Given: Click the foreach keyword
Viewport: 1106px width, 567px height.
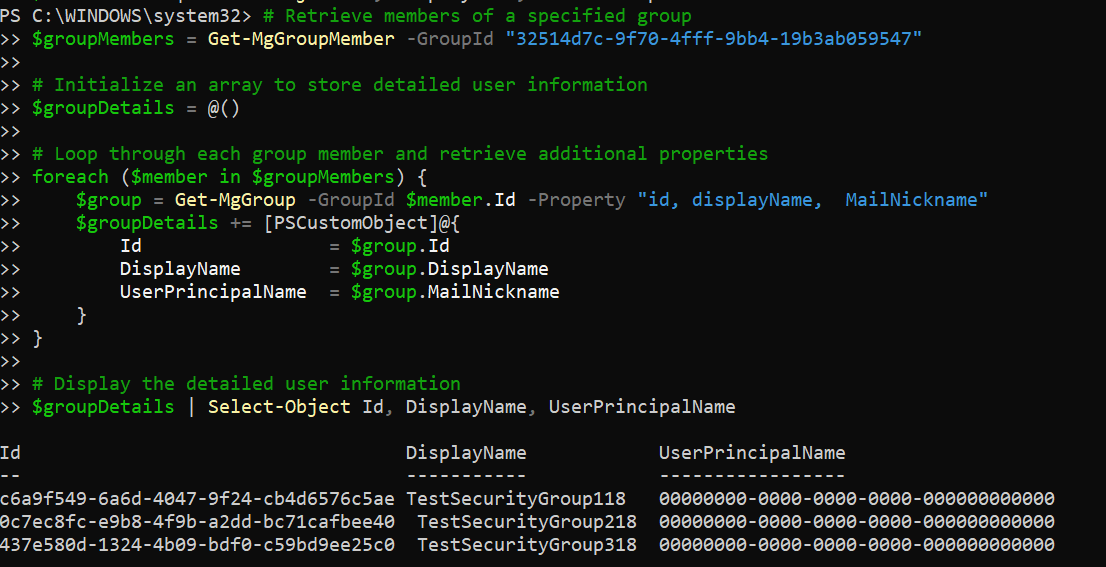Looking at the screenshot, I should [70, 177].
